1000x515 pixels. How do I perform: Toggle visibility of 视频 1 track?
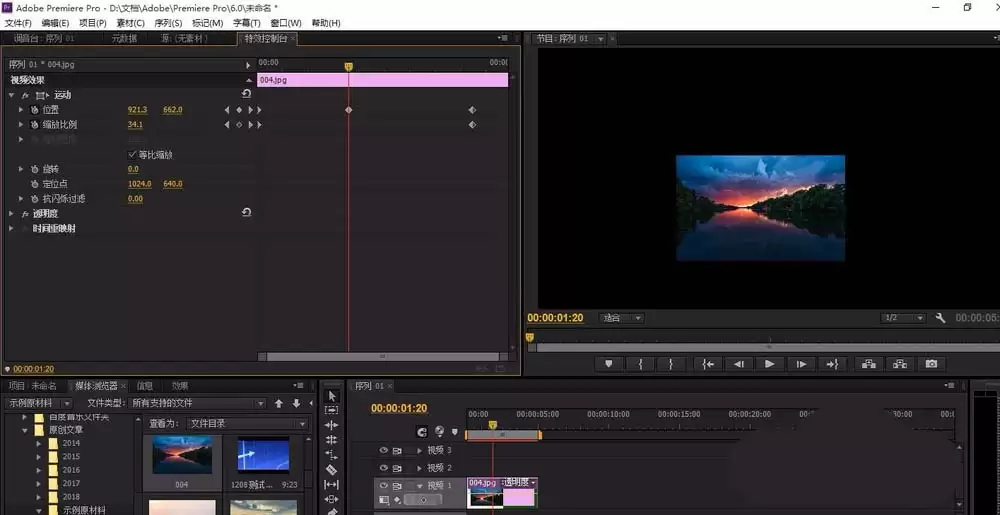[384, 486]
